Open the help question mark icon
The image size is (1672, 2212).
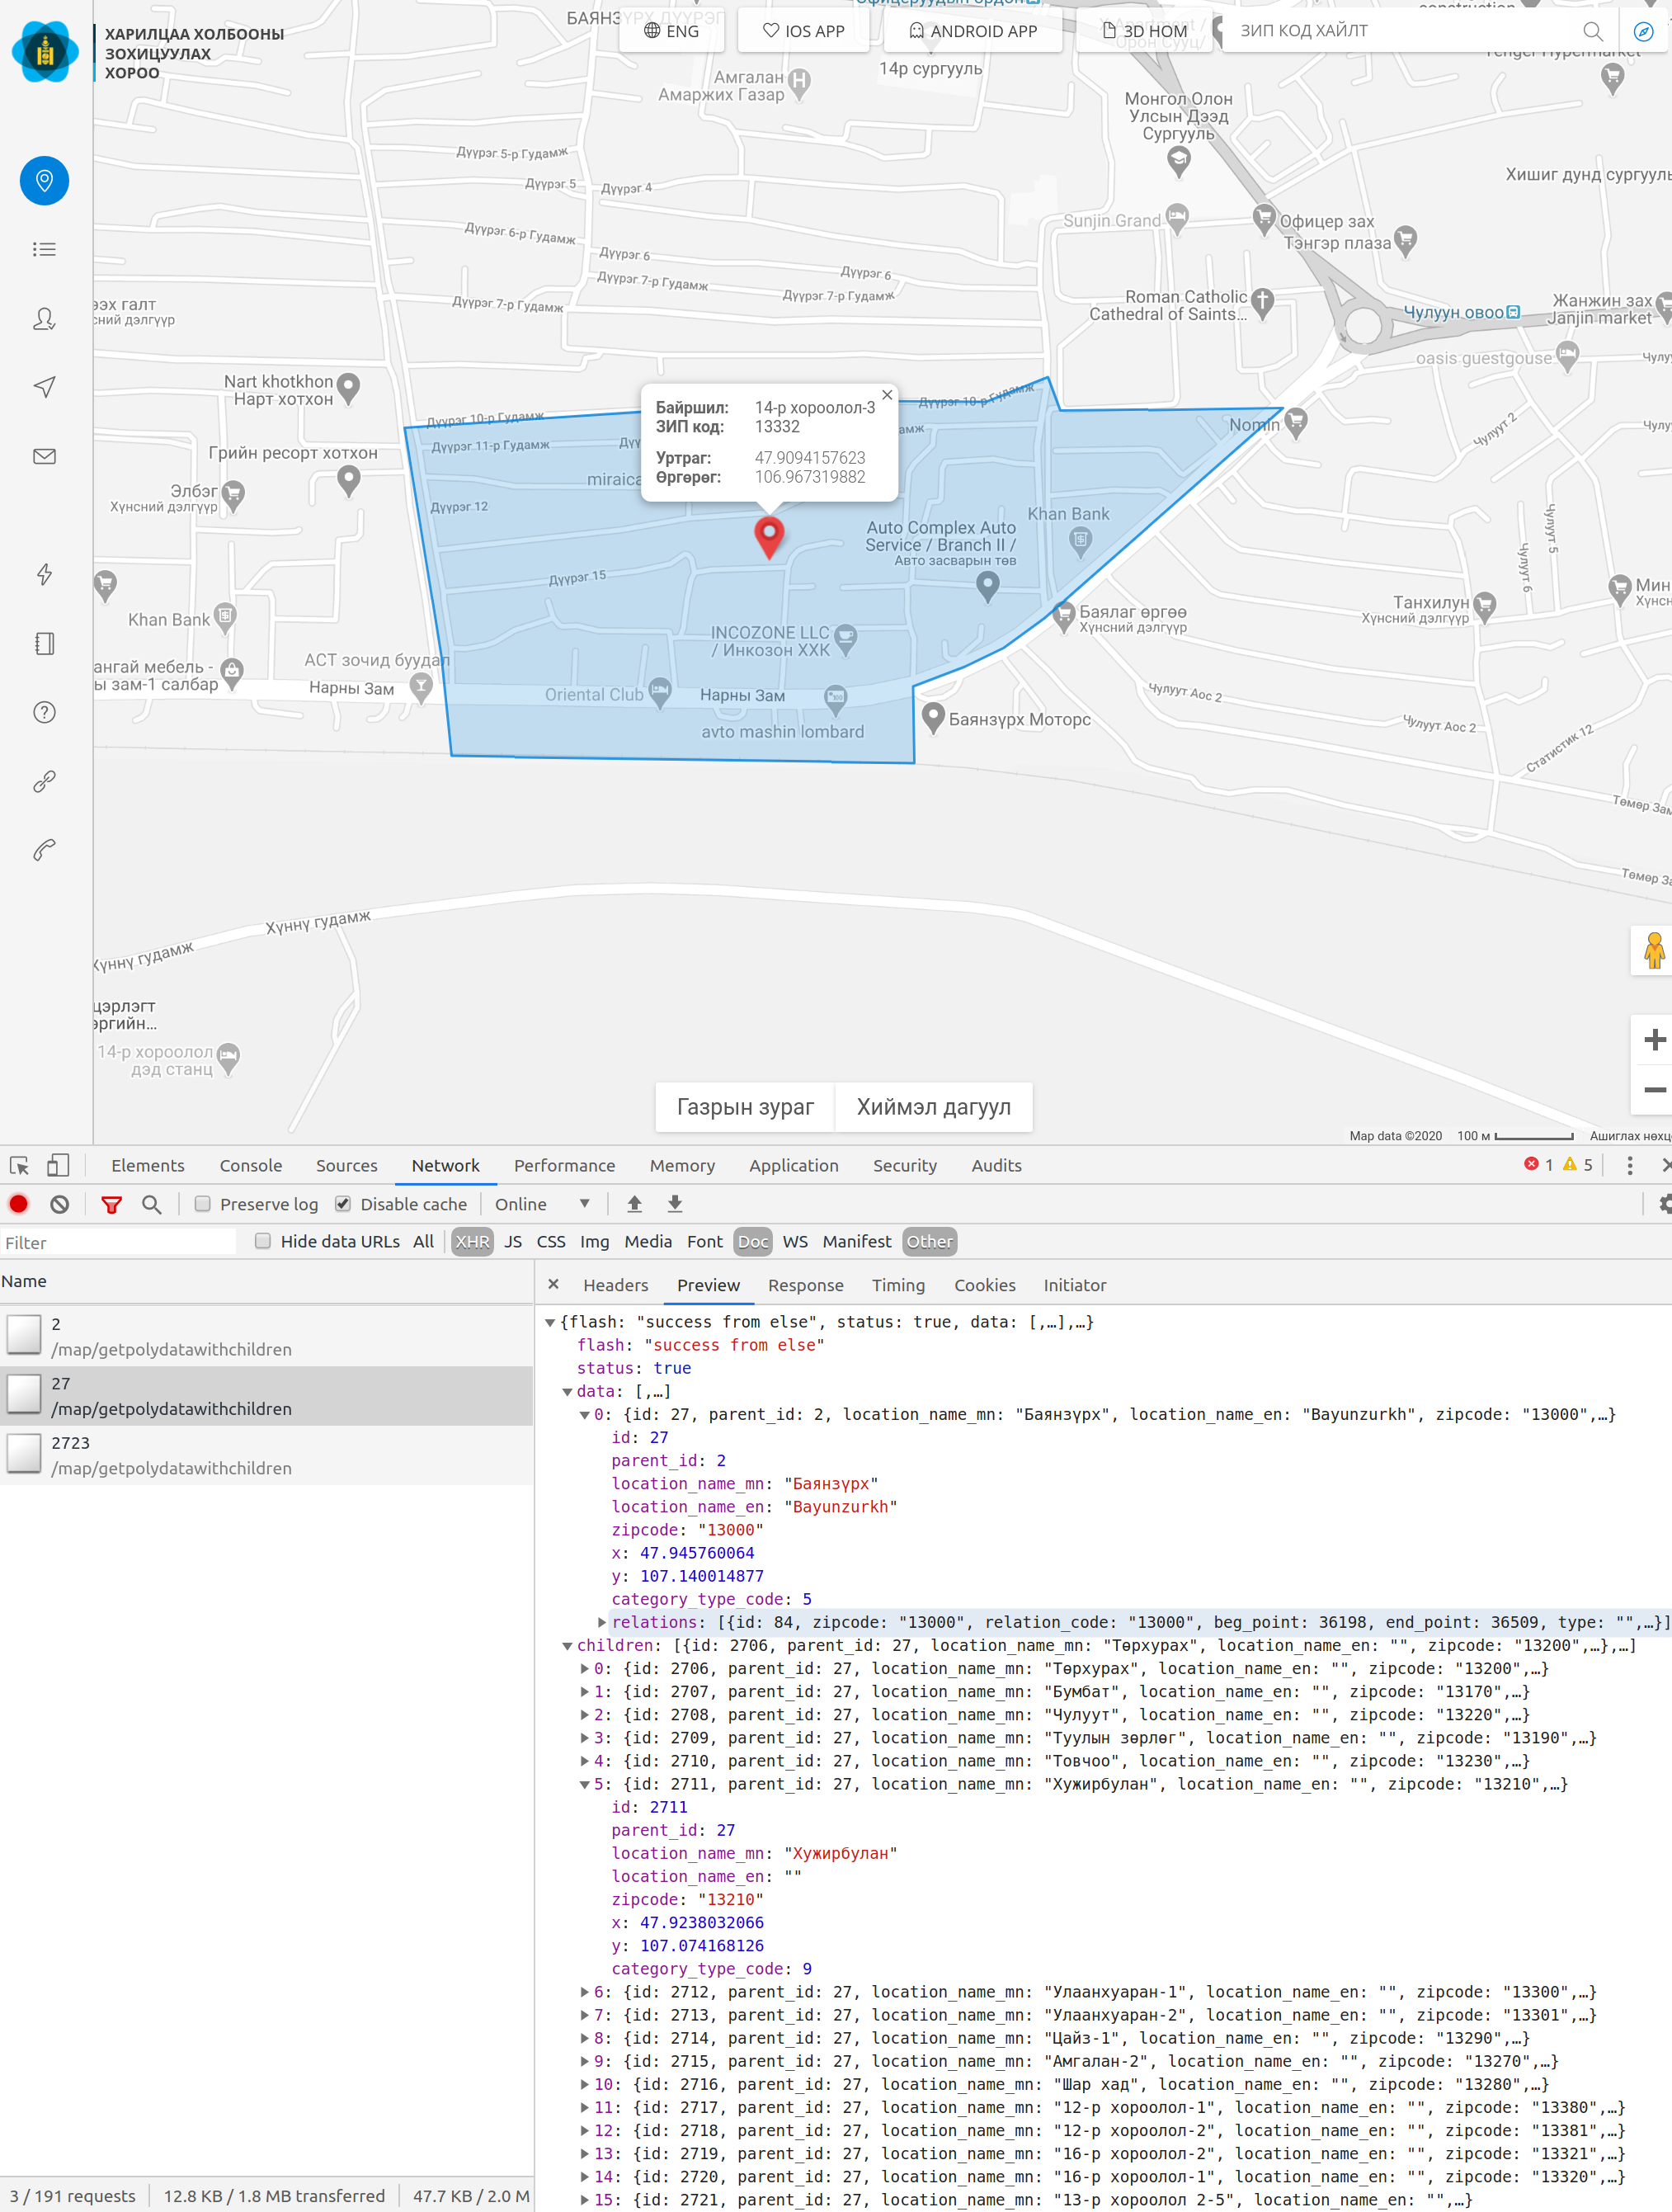point(45,712)
